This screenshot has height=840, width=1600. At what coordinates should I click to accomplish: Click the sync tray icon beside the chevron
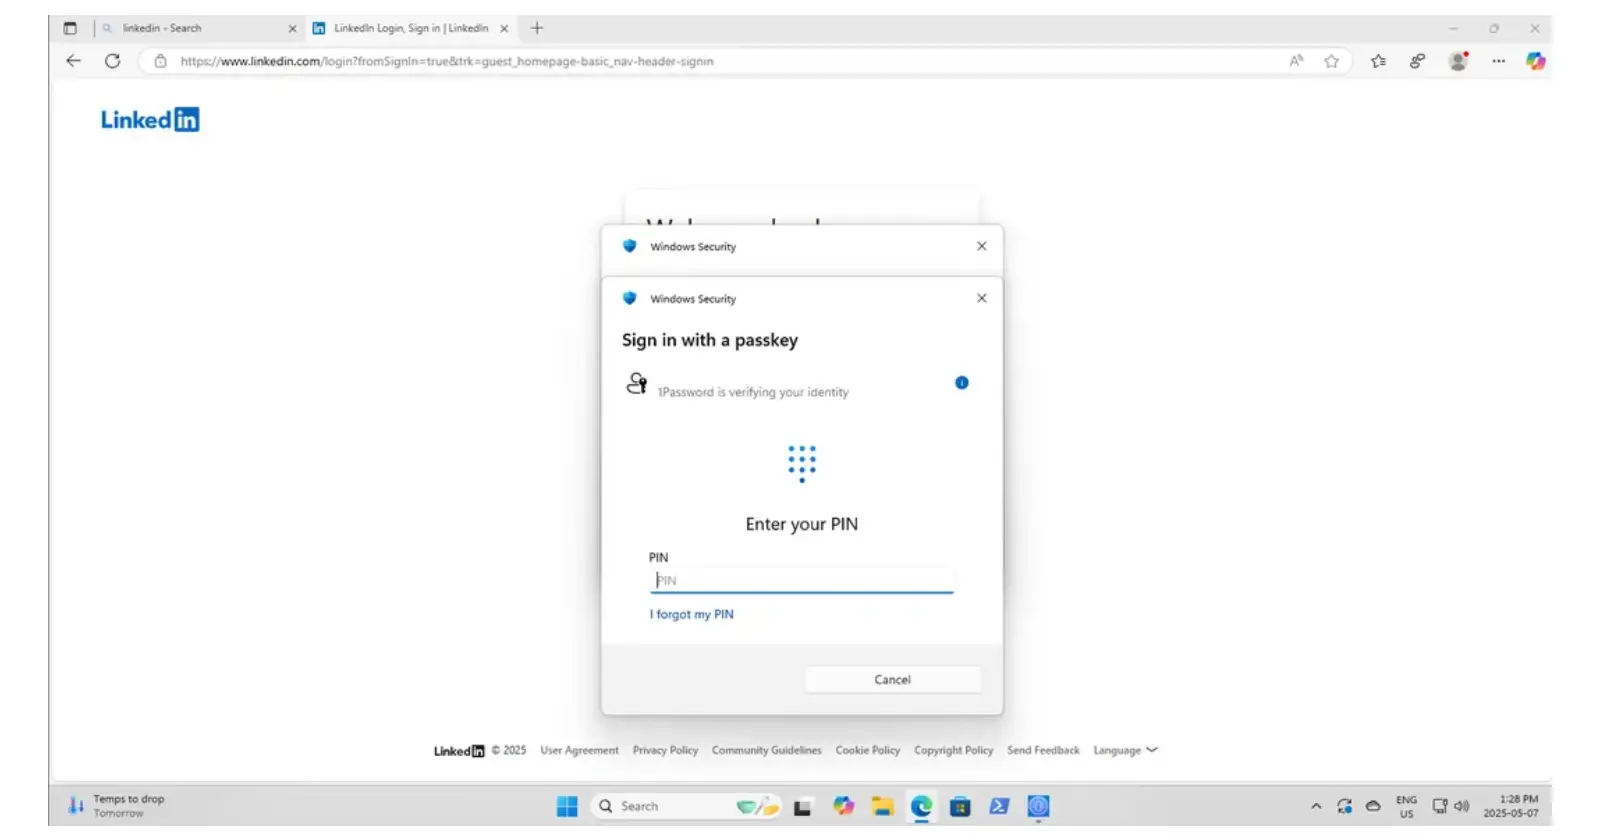click(x=1344, y=806)
